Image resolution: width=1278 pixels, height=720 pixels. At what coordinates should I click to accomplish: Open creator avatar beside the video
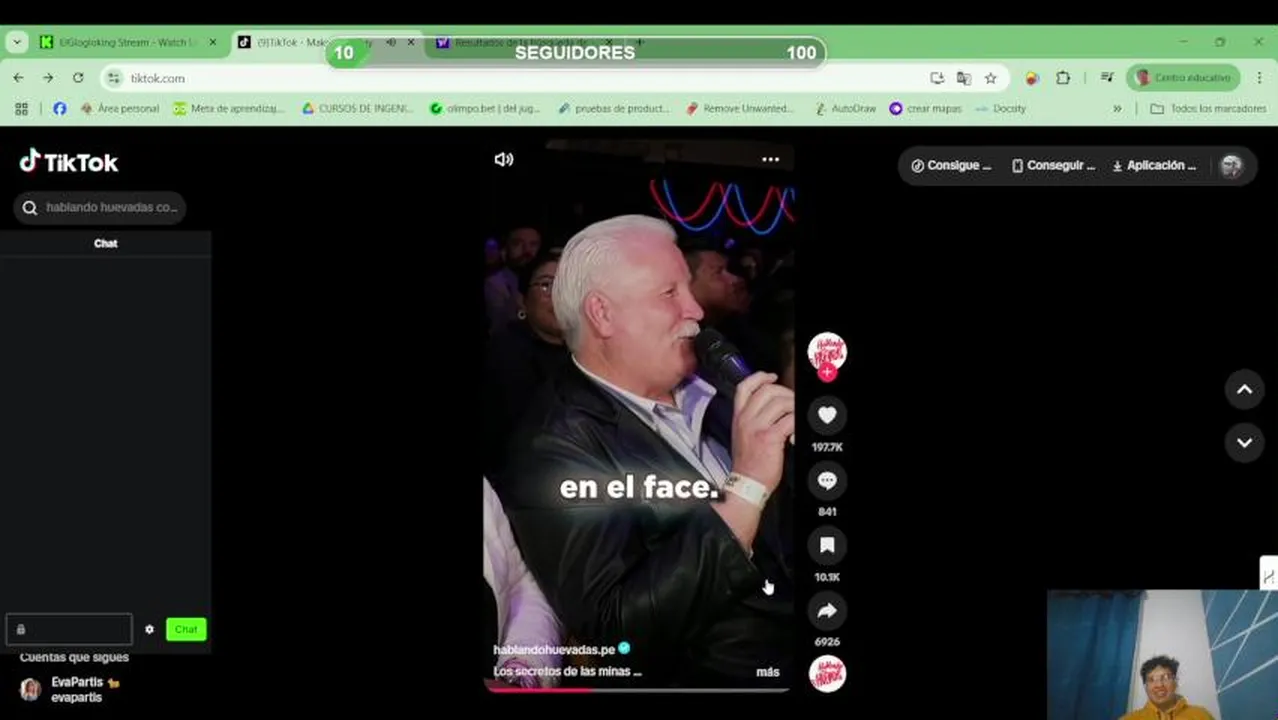click(827, 352)
